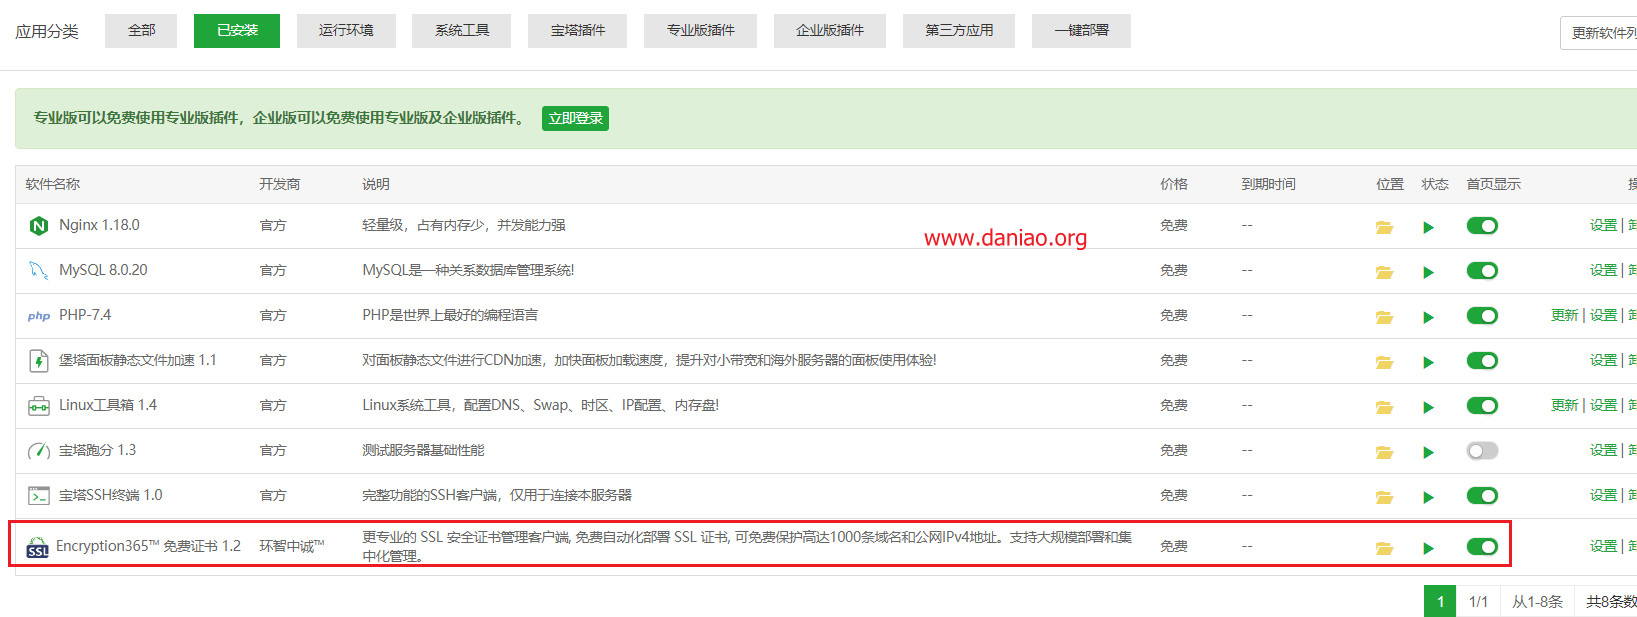Image resolution: width=1637 pixels, height=617 pixels.
Task: Click the 宝塔SSH终端 1.0 name
Action: coord(110,496)
